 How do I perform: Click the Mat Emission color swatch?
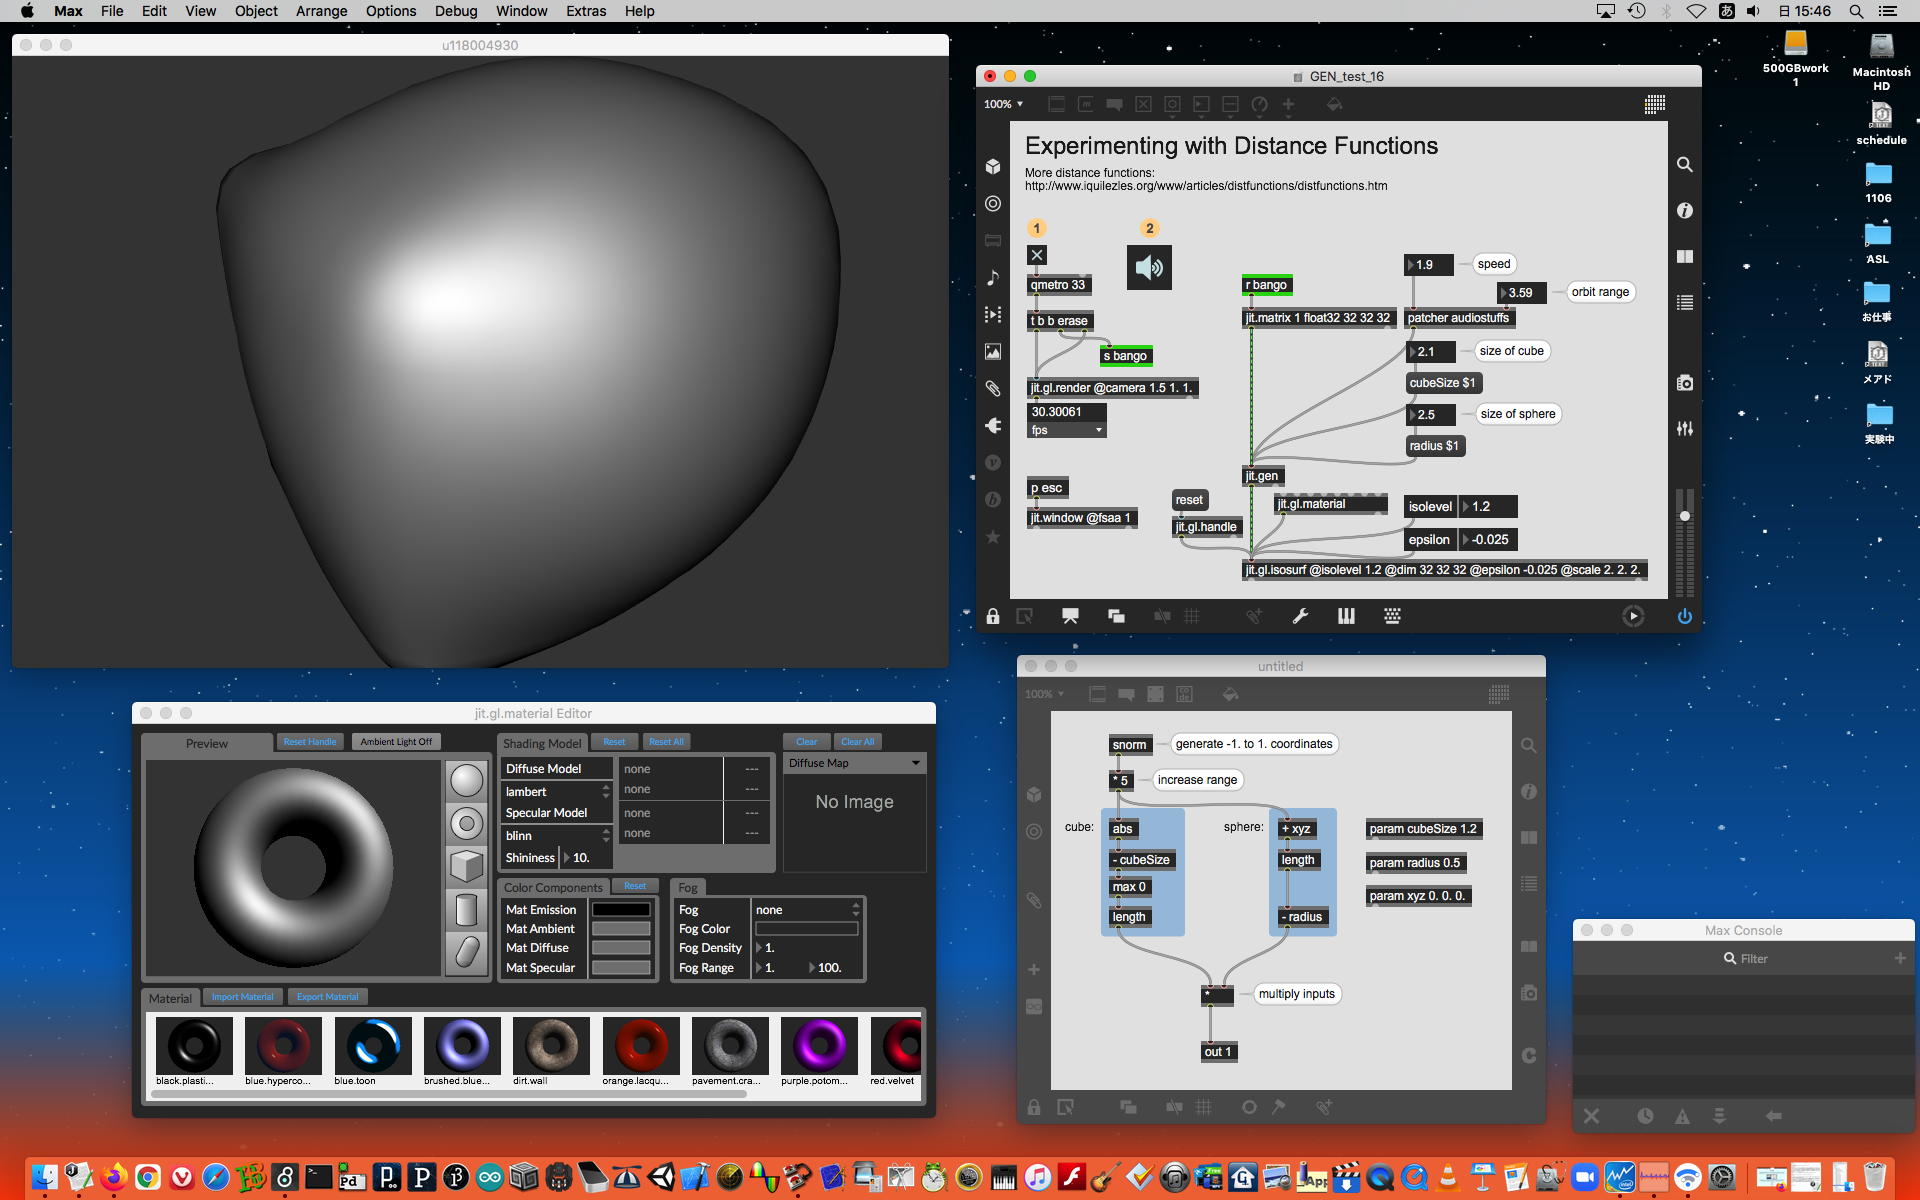(x=621, y=910)
